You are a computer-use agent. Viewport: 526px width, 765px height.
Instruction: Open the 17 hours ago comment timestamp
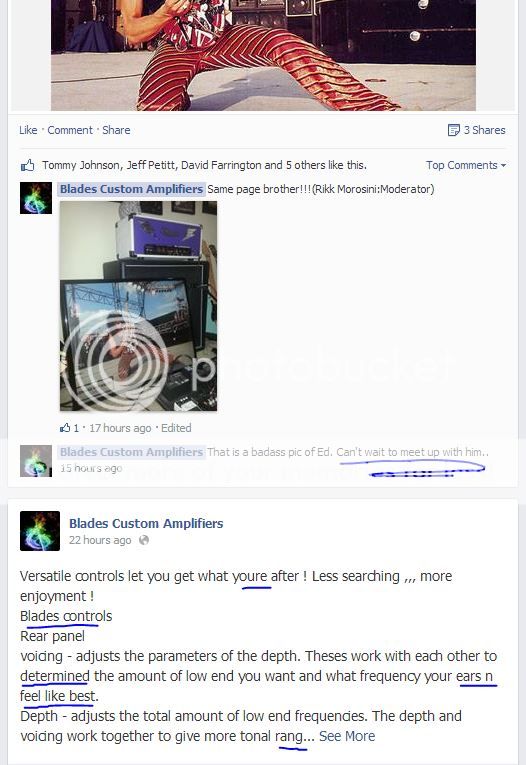(120, 428)
